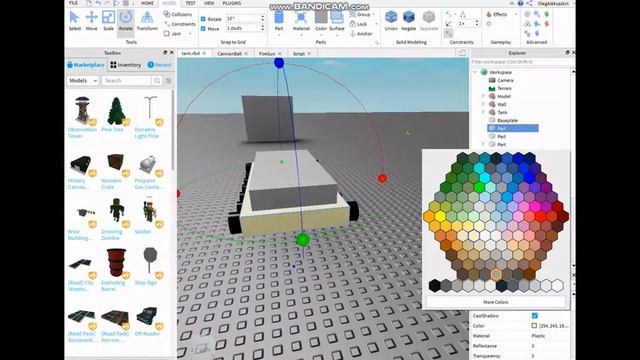Select the Exploding Barrel model thumbnail

(116, 263)
